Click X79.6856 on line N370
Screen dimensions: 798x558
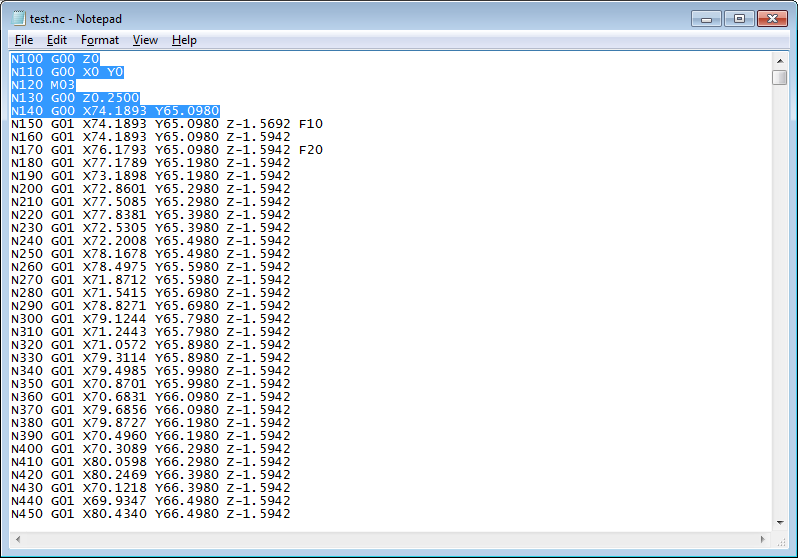coord(115,409)
